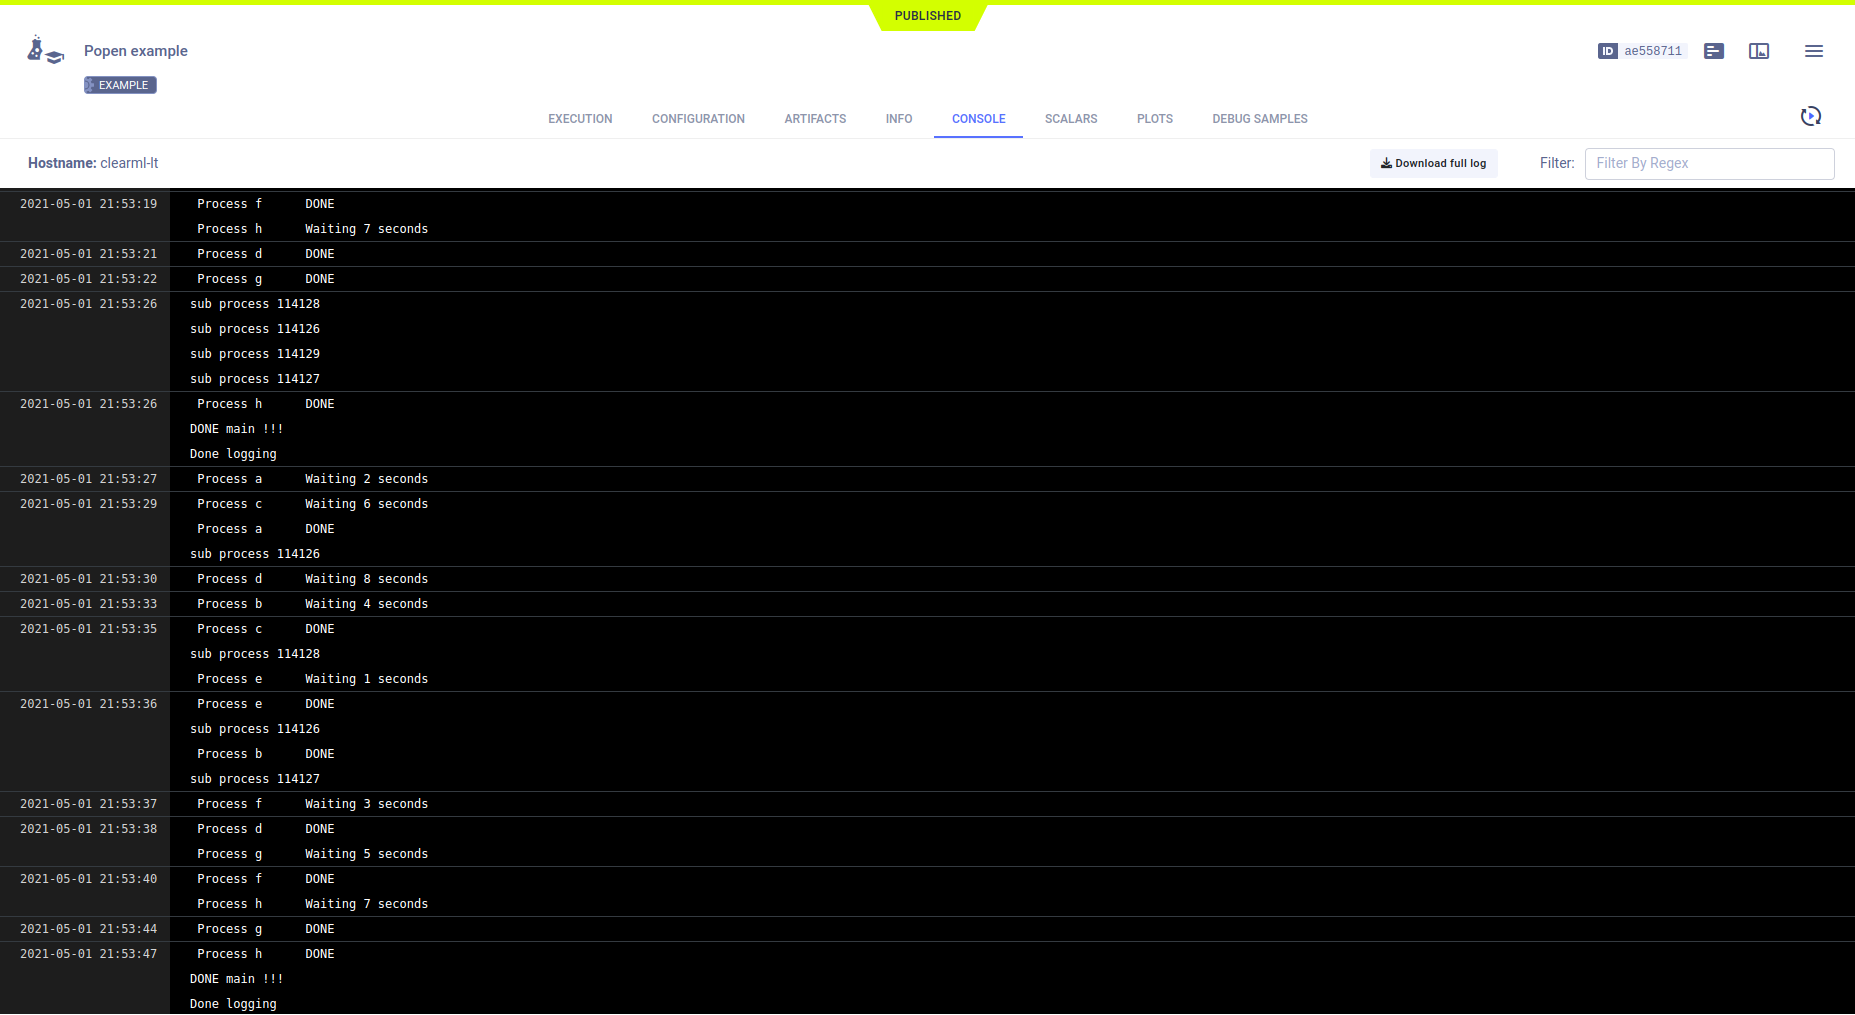The image size is (1855, 1015).
Task: Open the details view icon
Action: (1714, 51)
